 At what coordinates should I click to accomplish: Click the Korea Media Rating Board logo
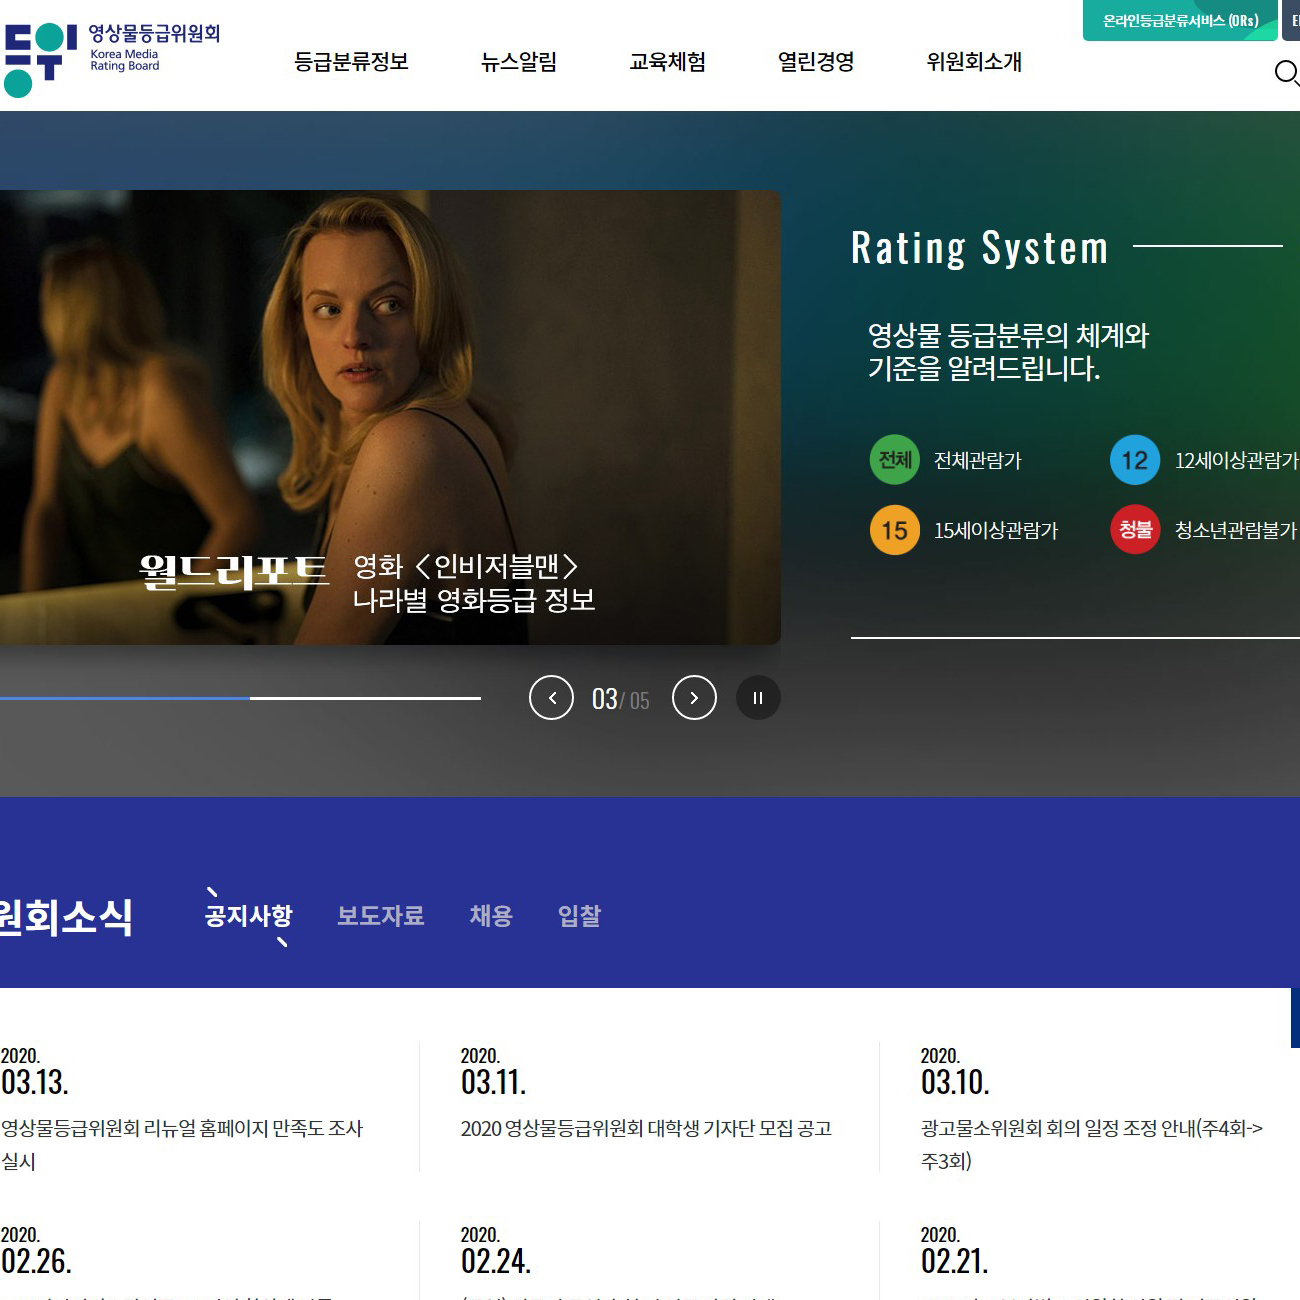pyautogui.click(x=110, y=60)
